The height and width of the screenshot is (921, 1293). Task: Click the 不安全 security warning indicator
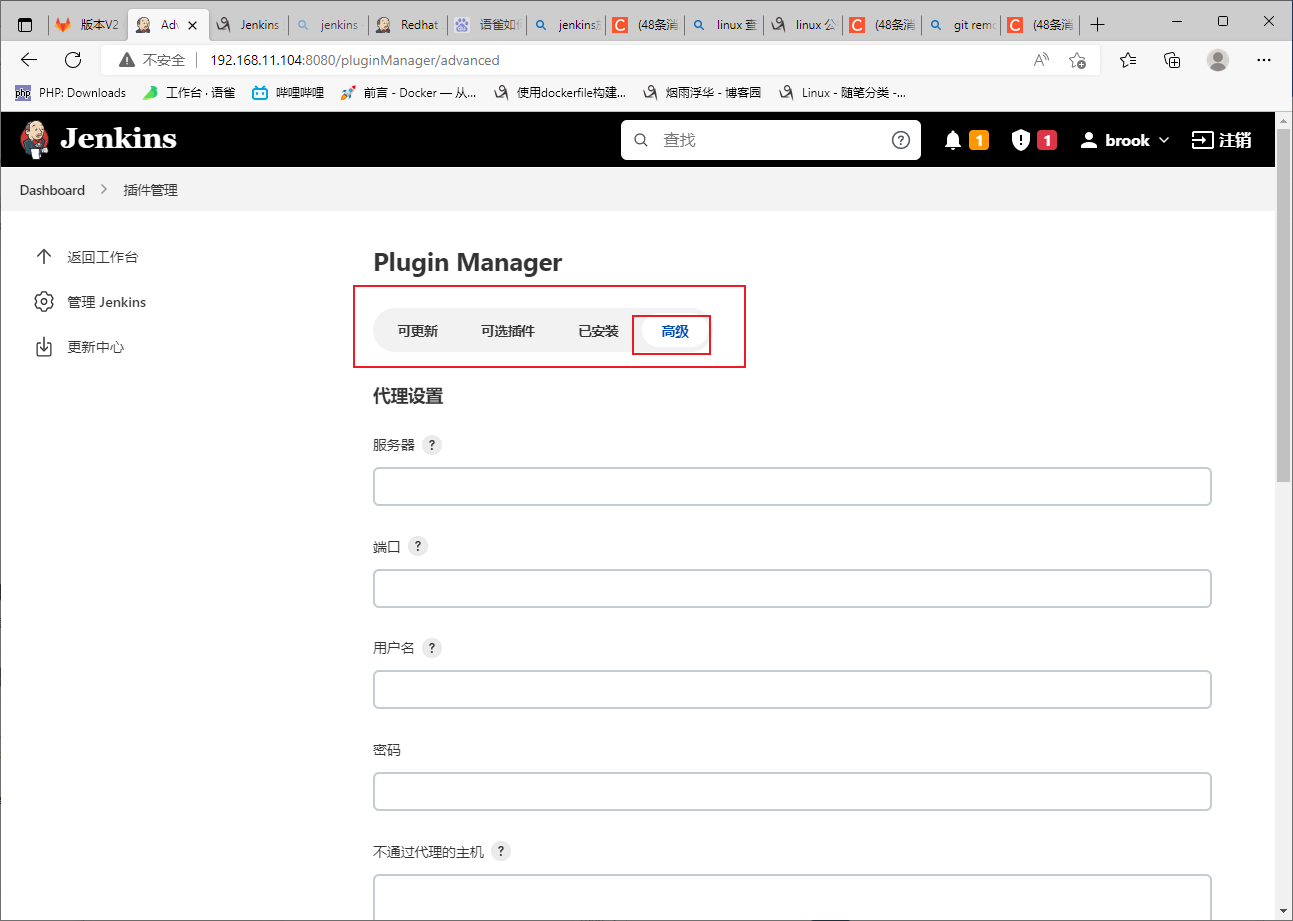[152, 60]
